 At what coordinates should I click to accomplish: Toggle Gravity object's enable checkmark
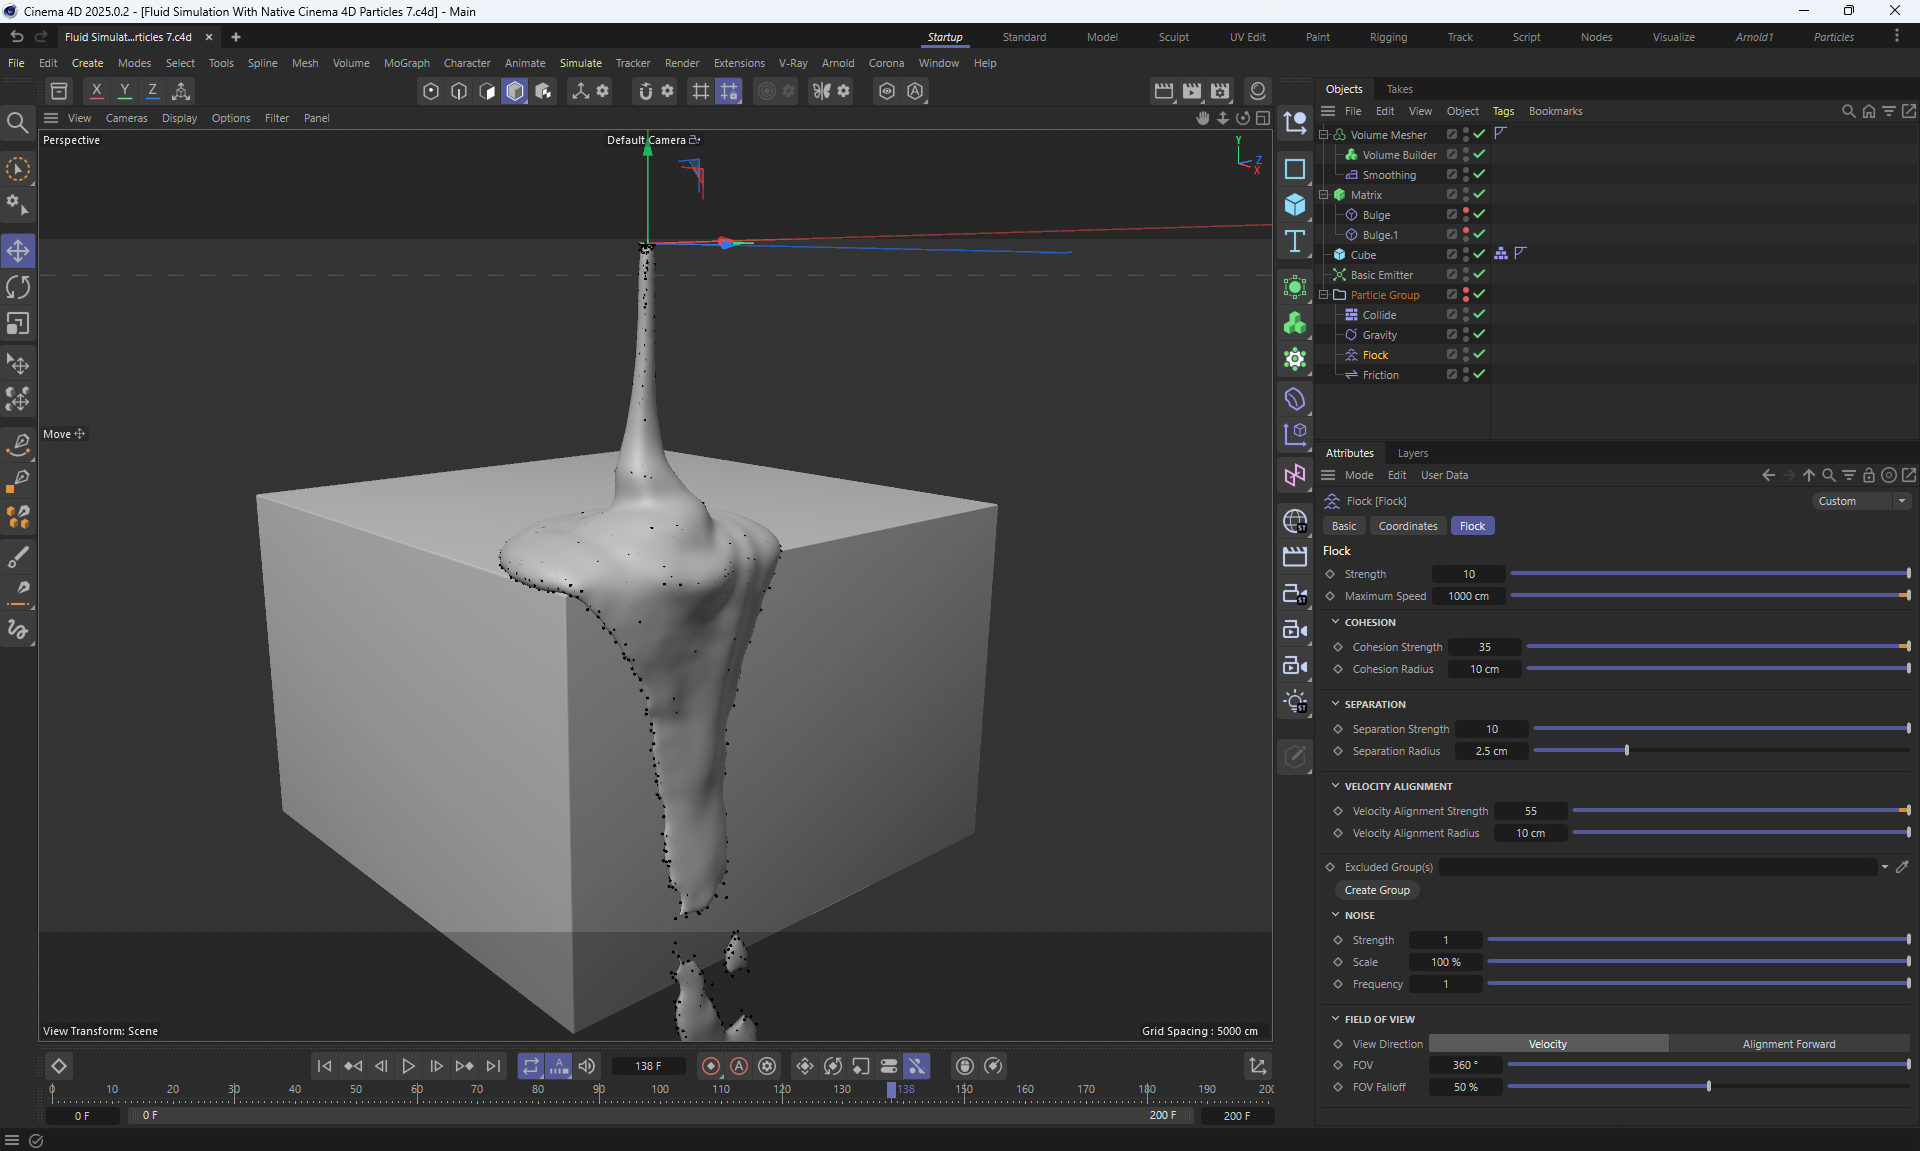tap(1479, 335)
